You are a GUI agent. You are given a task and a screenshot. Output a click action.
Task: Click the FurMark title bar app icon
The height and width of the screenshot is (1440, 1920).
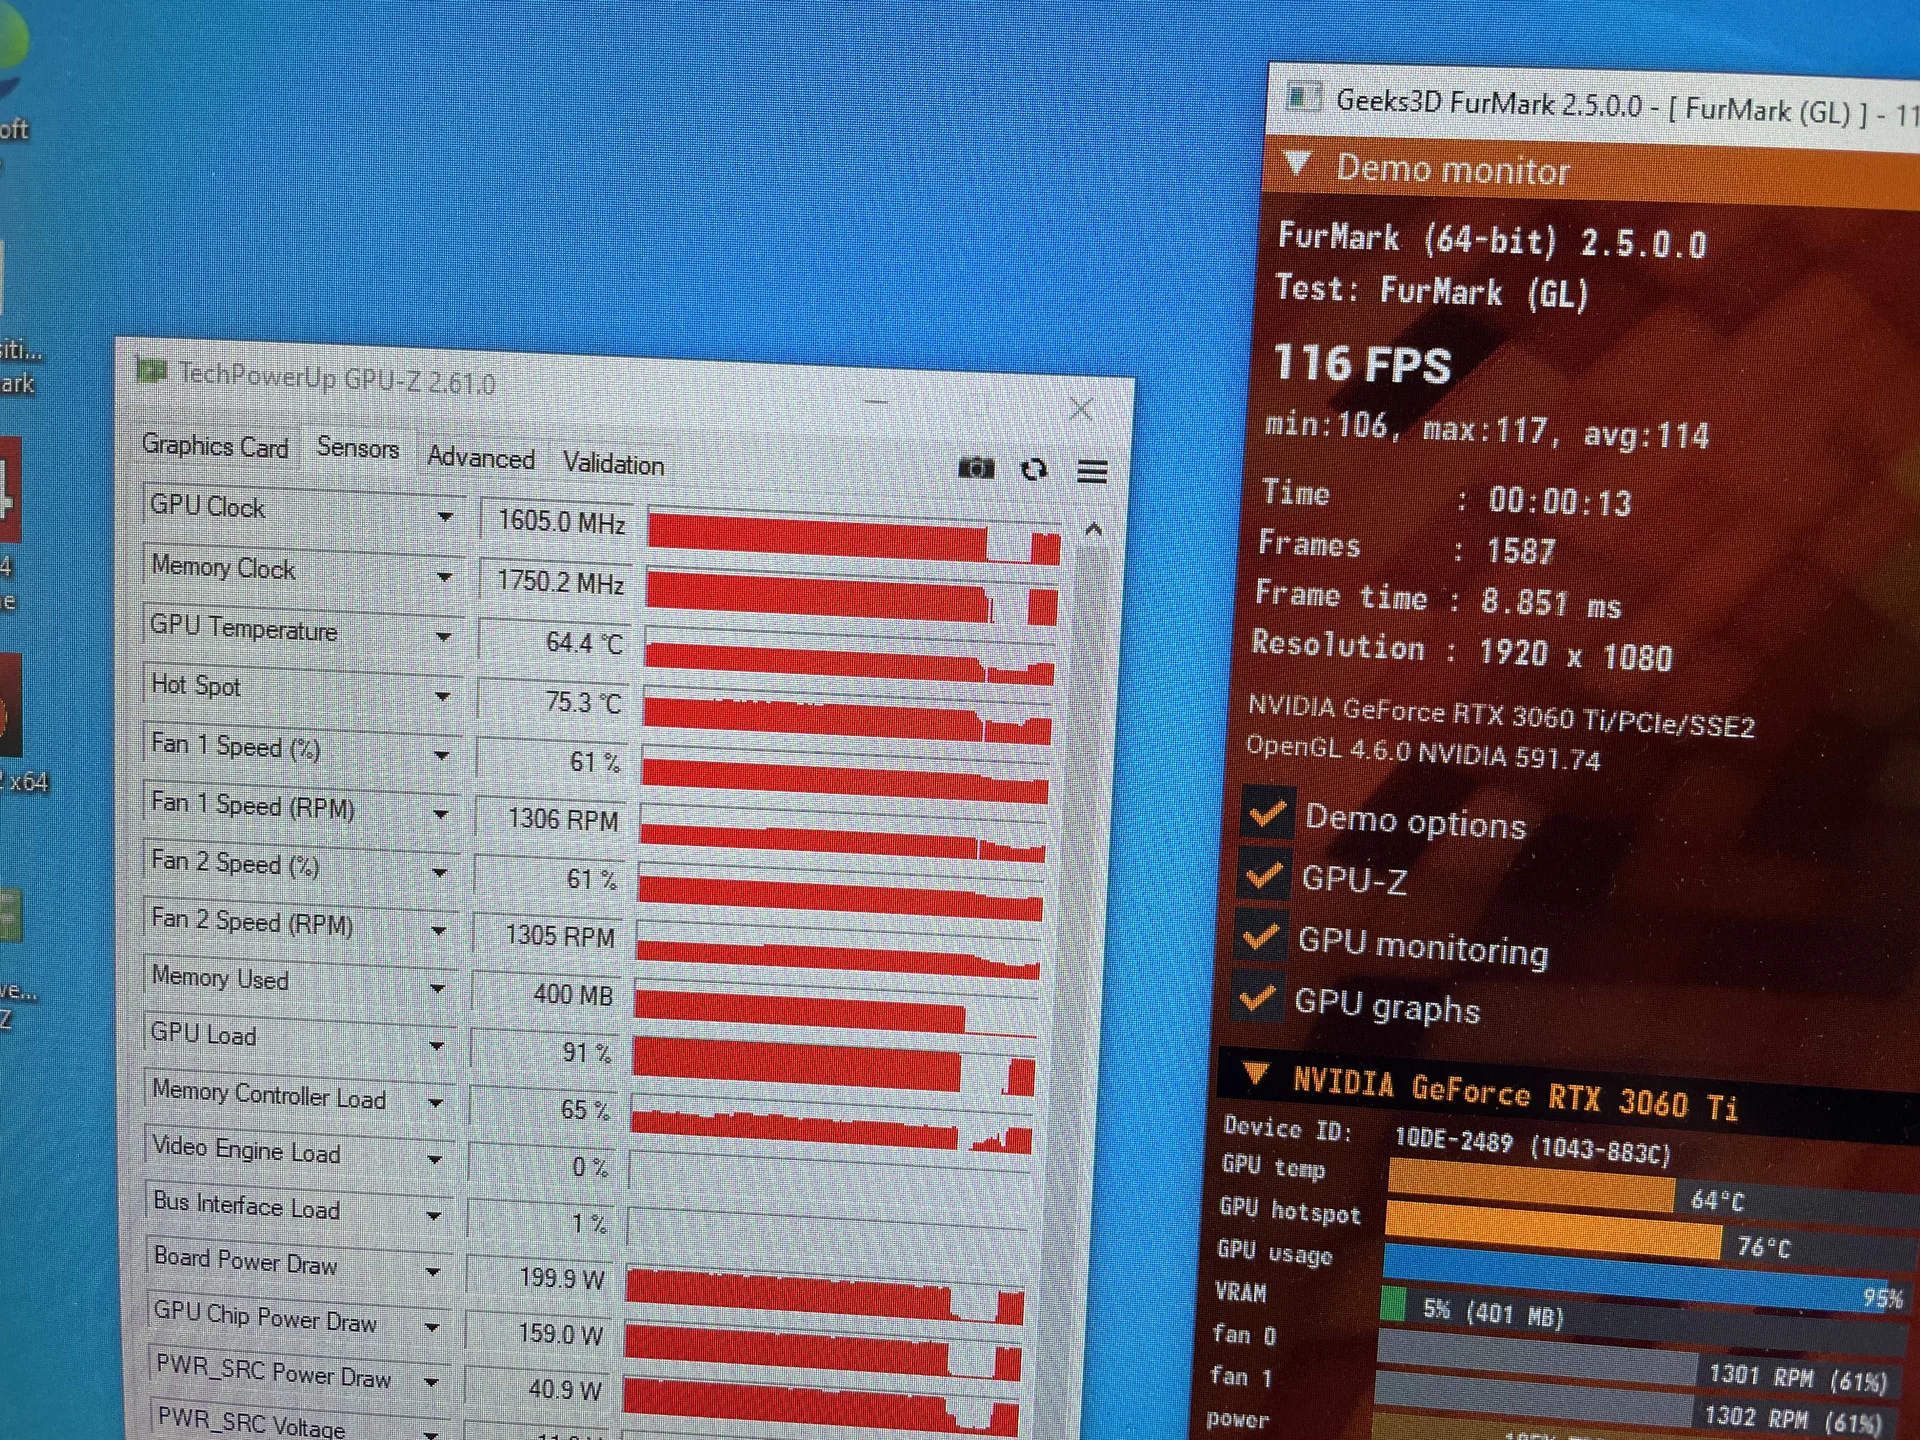(1304, 97)
